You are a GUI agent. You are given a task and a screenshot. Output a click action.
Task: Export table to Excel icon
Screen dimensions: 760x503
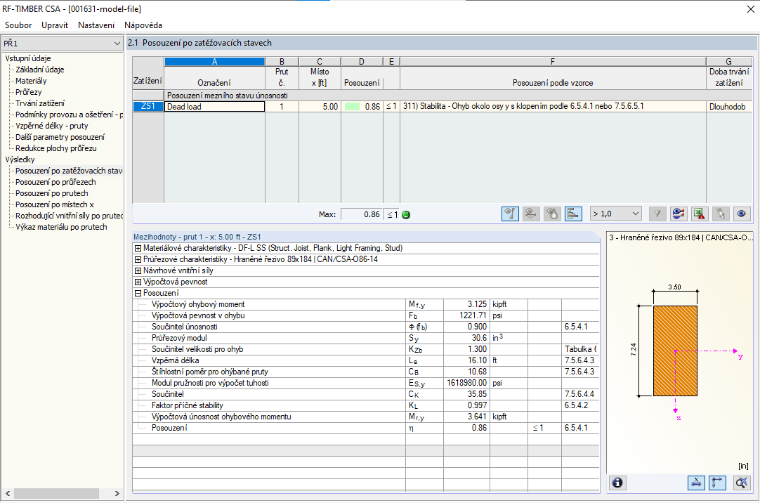[699, 214]
